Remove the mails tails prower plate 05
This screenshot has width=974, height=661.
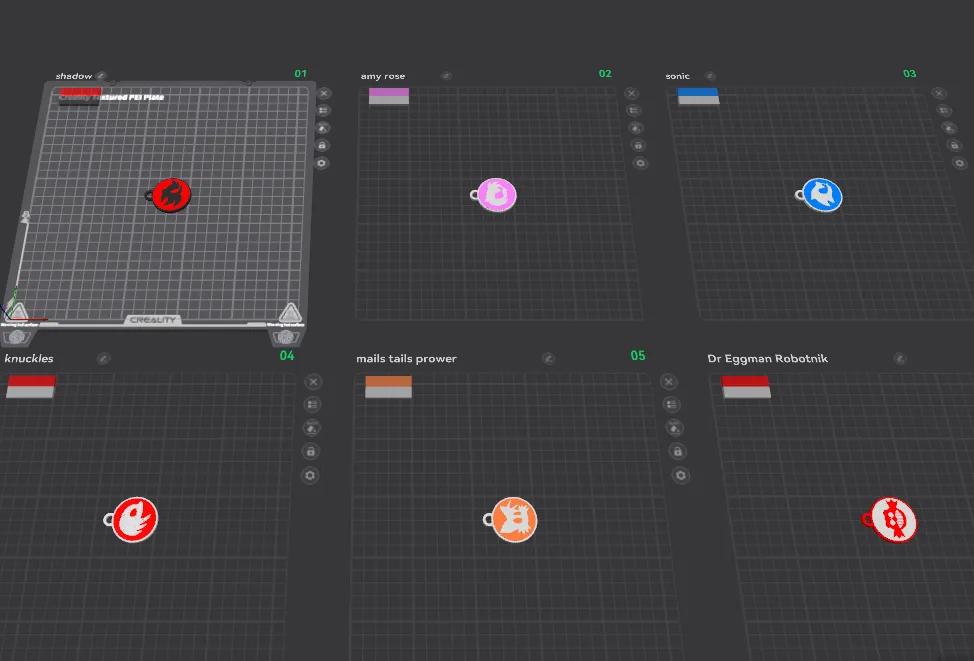coord(668,381)
